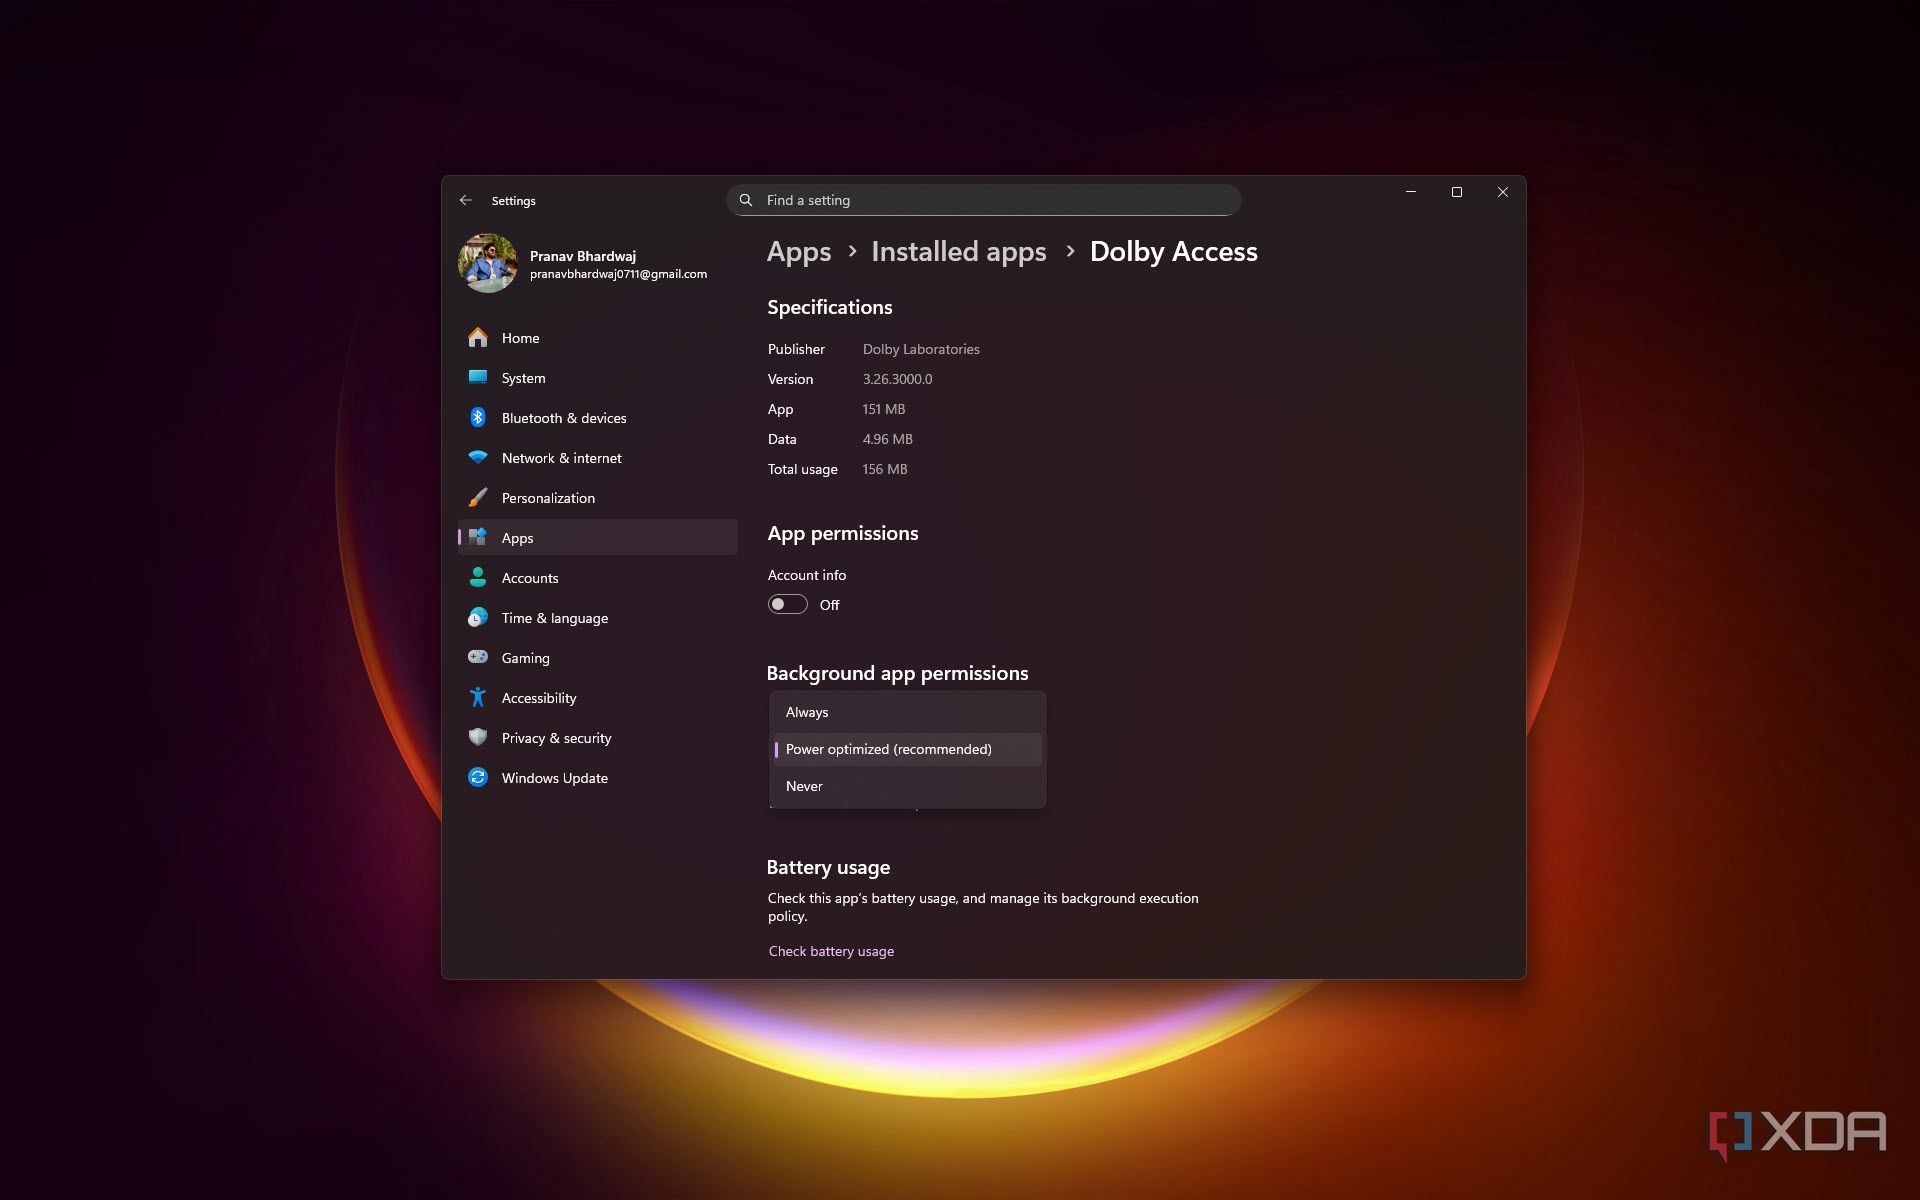Open Personalization settings label
Viewport: 1920px width, 1200px height.
tap(548, 498)
